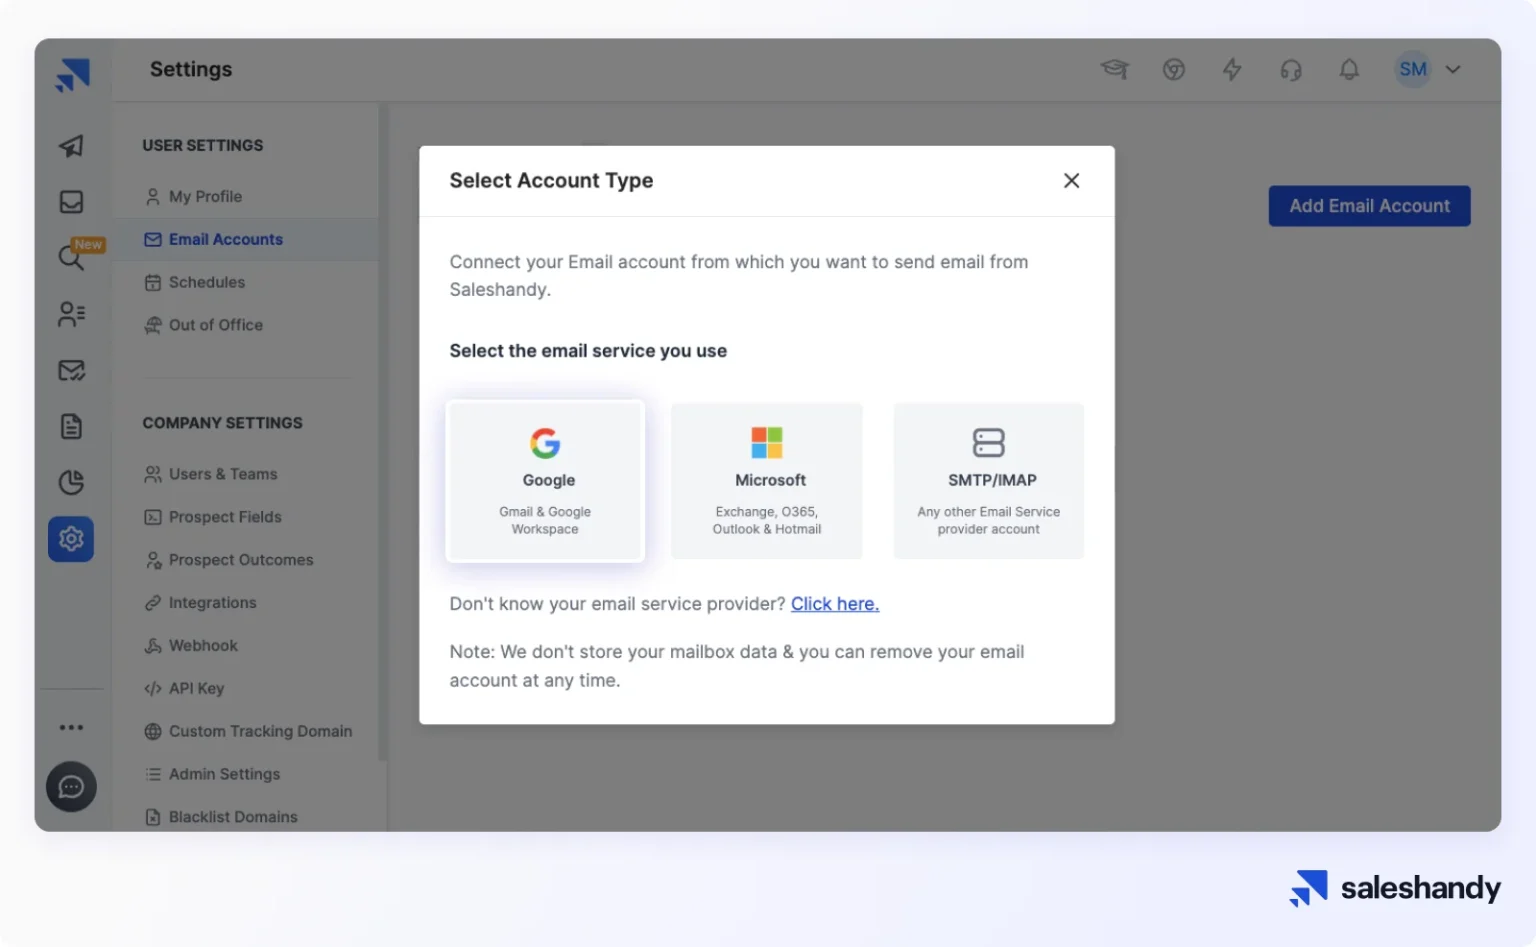Open the Custom Tracking Domain settings
This screenshot has height=947, width=1536.
[x=260, y=731]
